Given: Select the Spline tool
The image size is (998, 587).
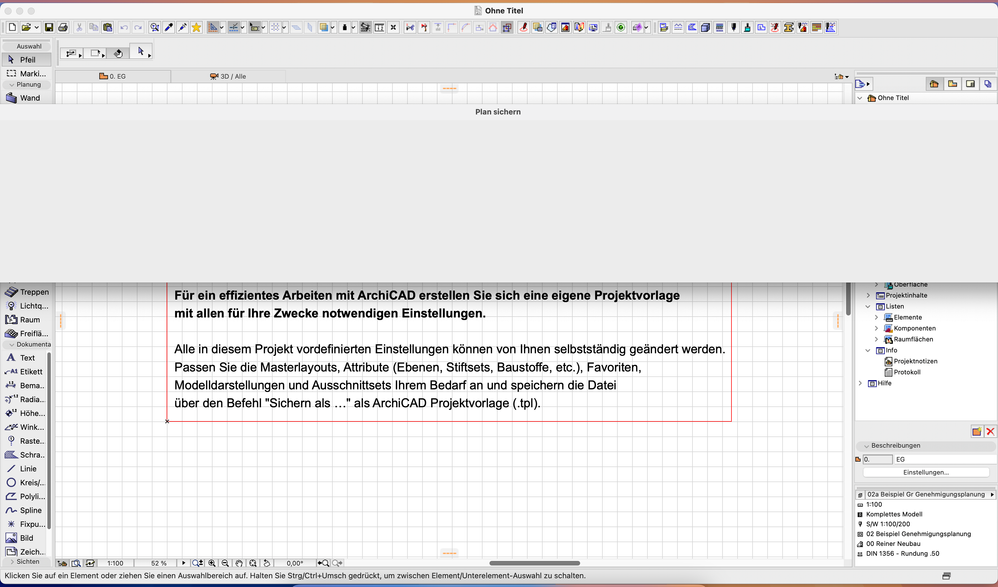Looking at the screenshot, I should tap(24, 510).
